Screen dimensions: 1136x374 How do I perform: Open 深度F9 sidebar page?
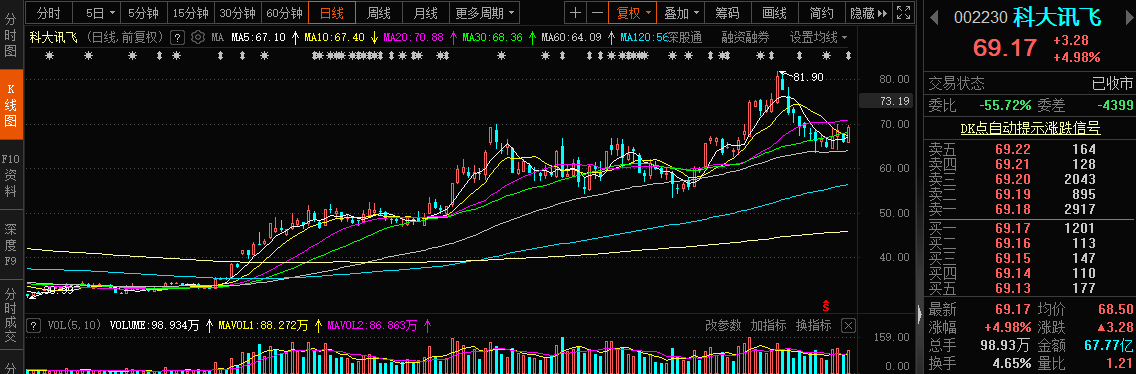(x=11, y=244)
